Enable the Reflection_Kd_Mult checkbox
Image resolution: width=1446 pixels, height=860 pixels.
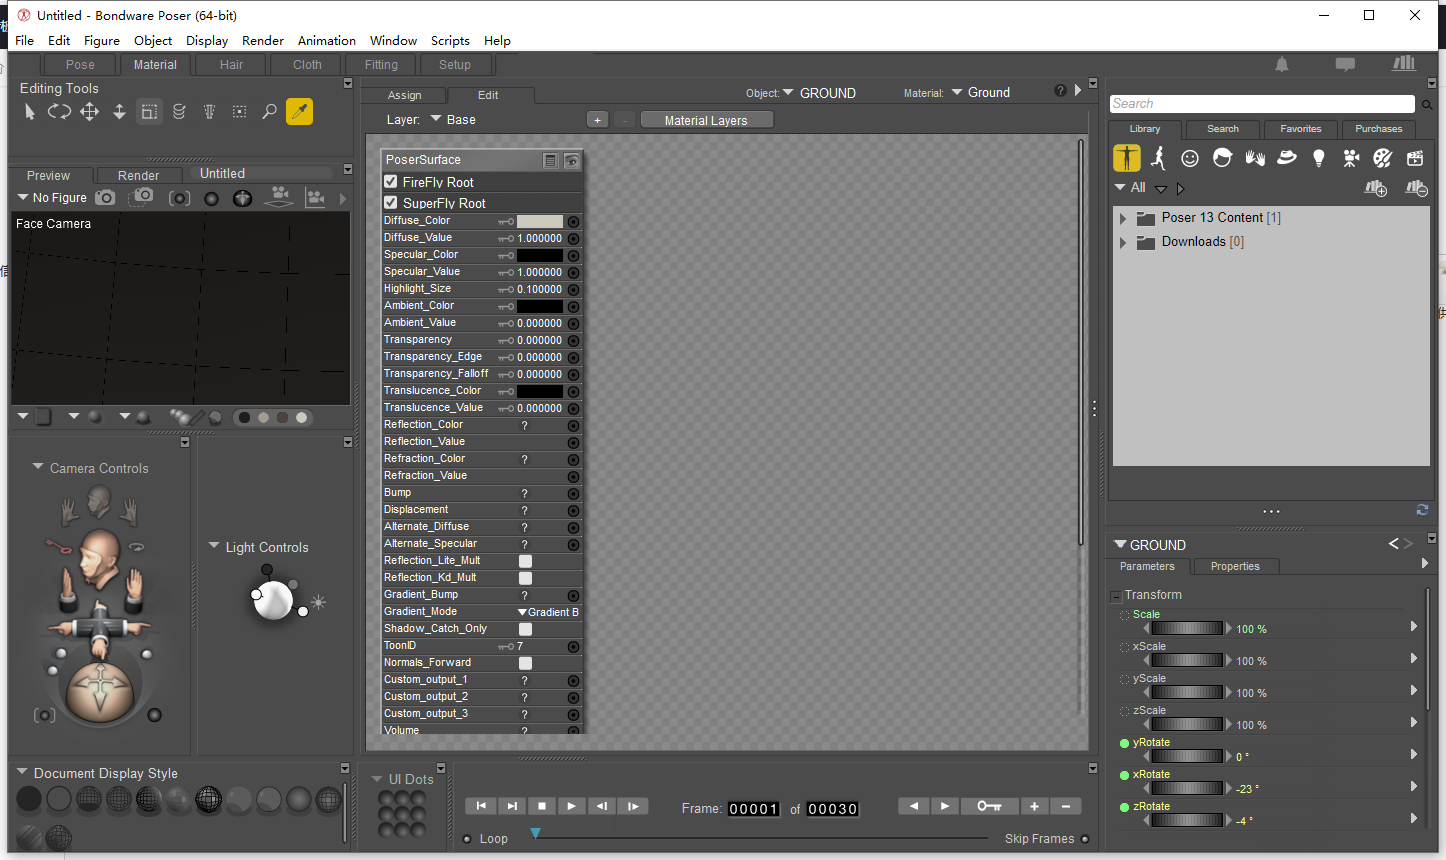point(525,578)
